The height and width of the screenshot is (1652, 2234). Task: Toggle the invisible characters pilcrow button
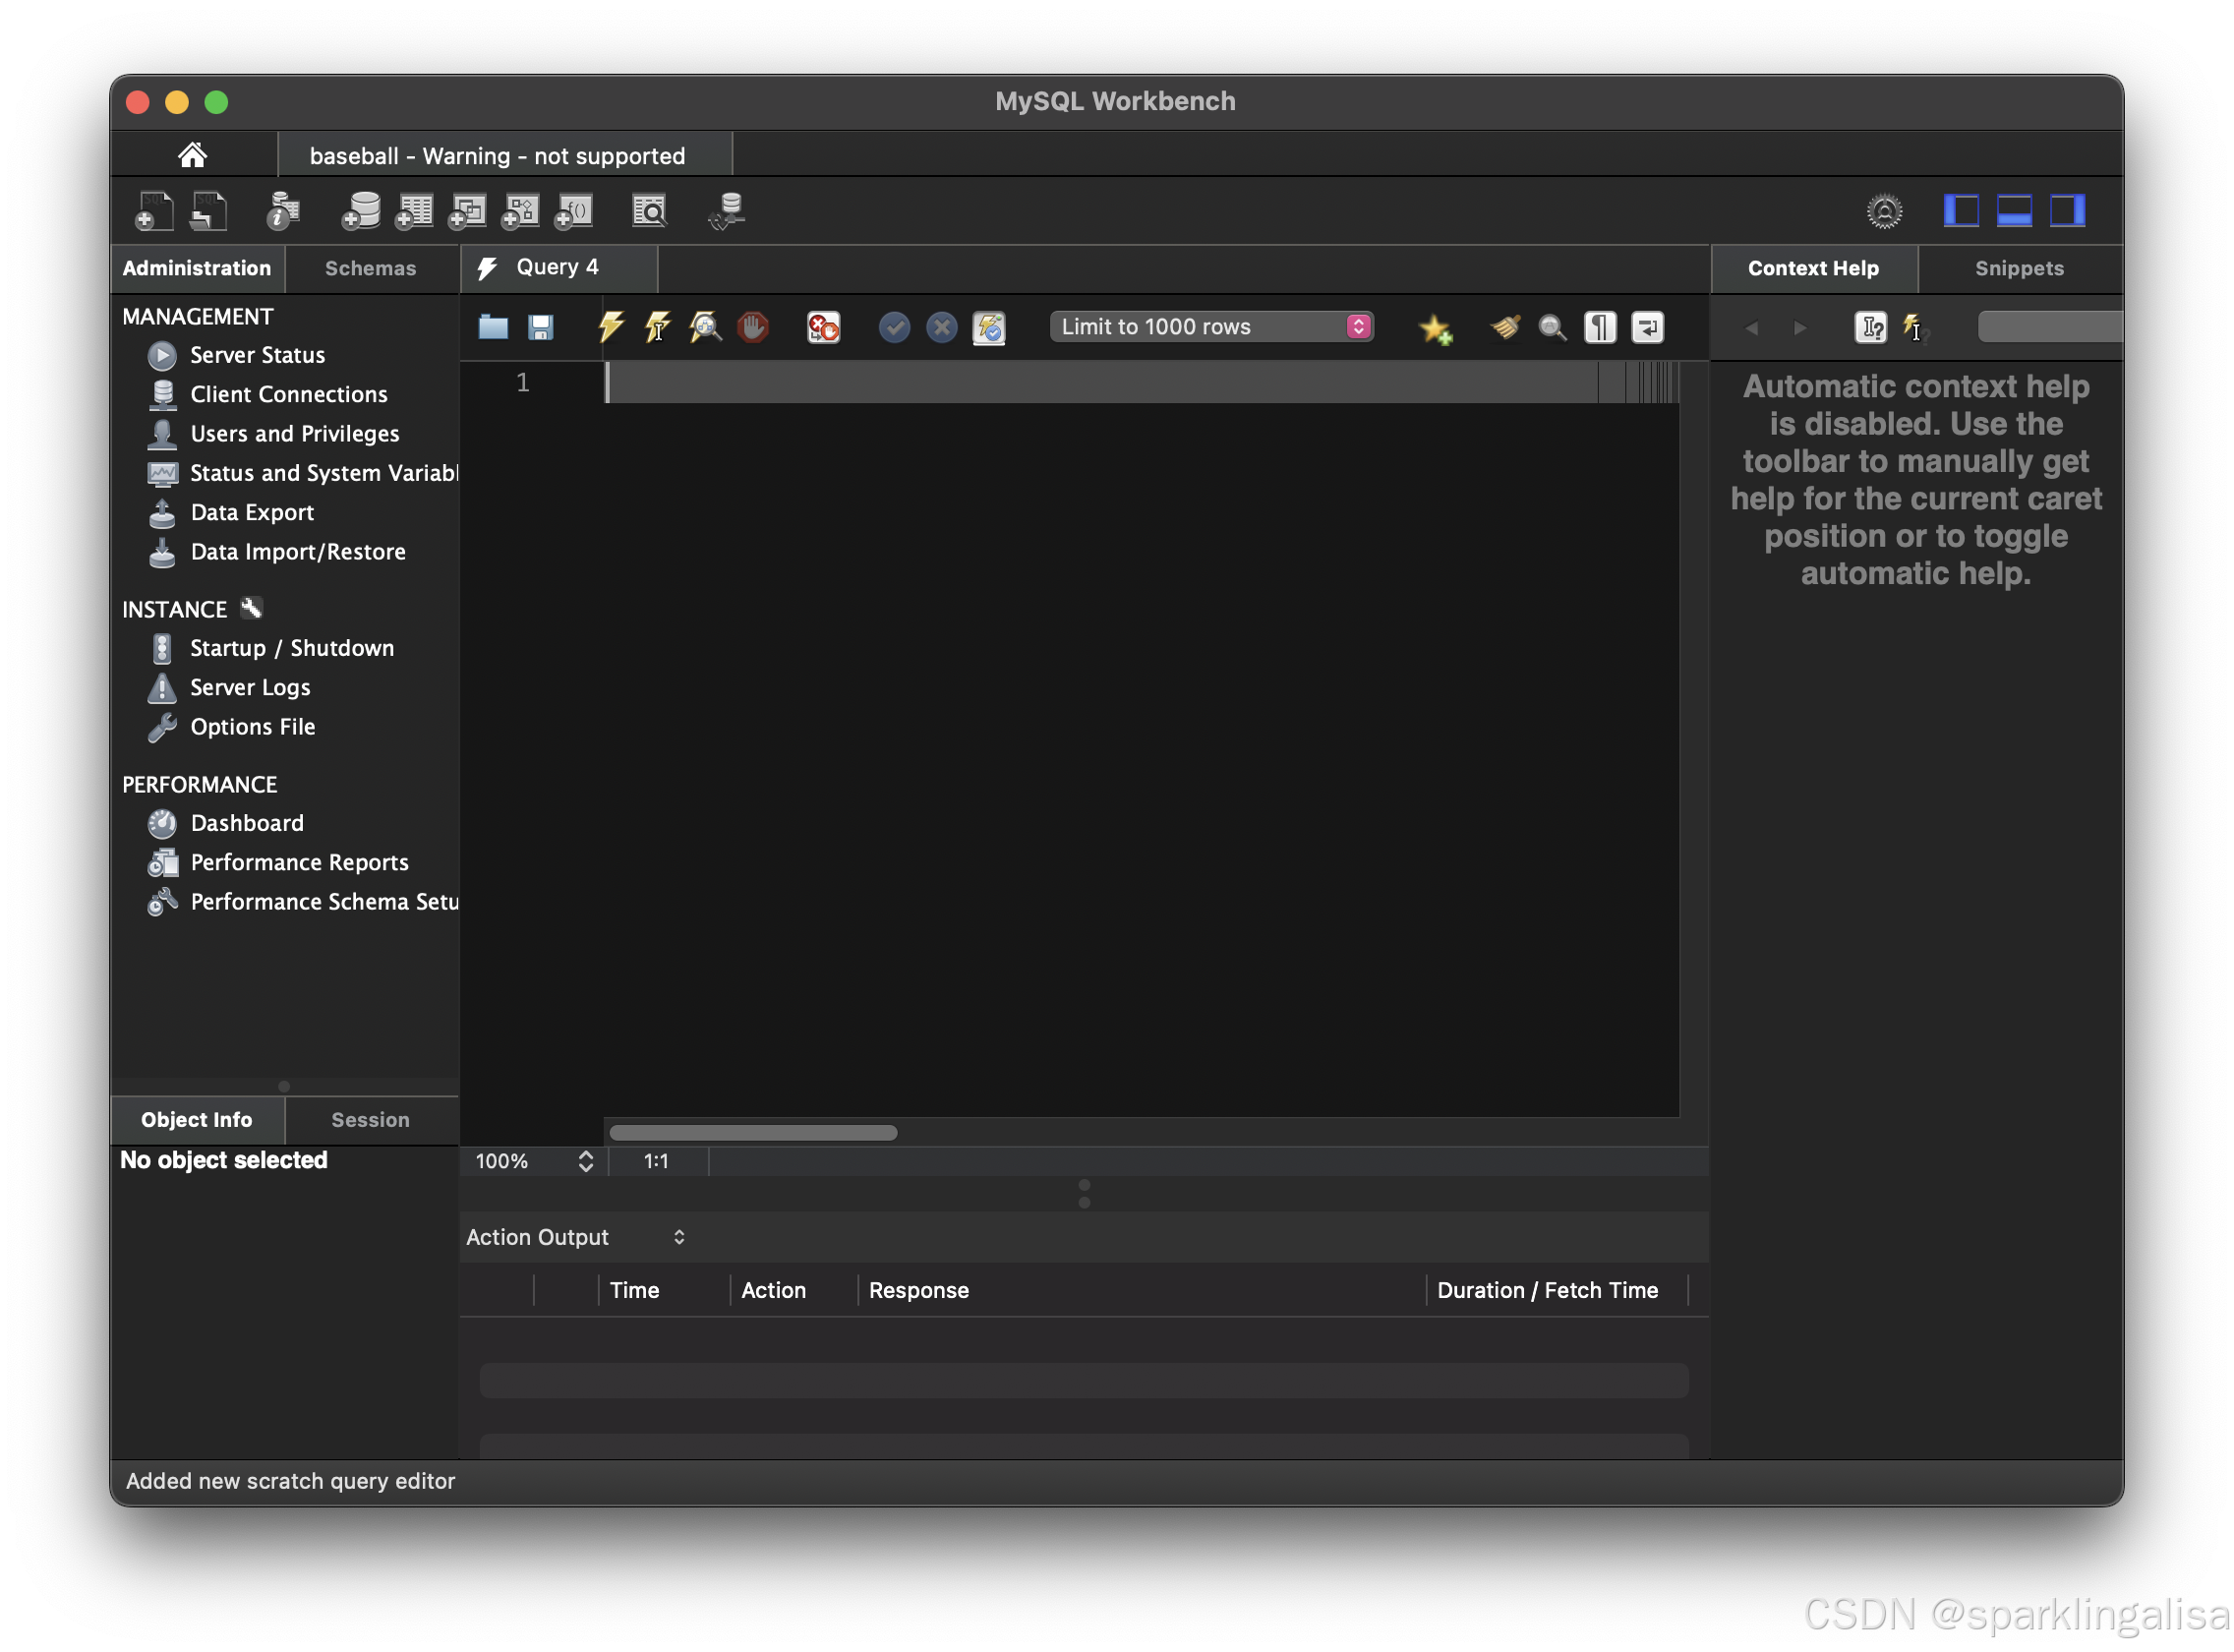(x=1600, y=327)
